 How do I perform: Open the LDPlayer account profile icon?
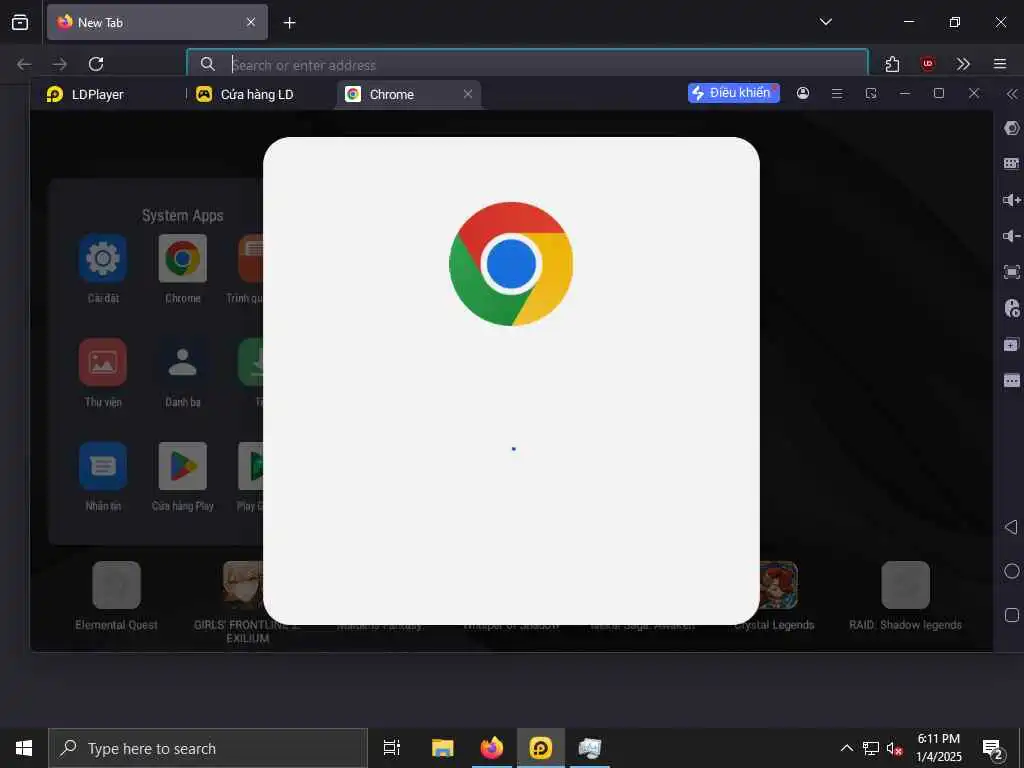pyautogui.click(x=803, y=93)
